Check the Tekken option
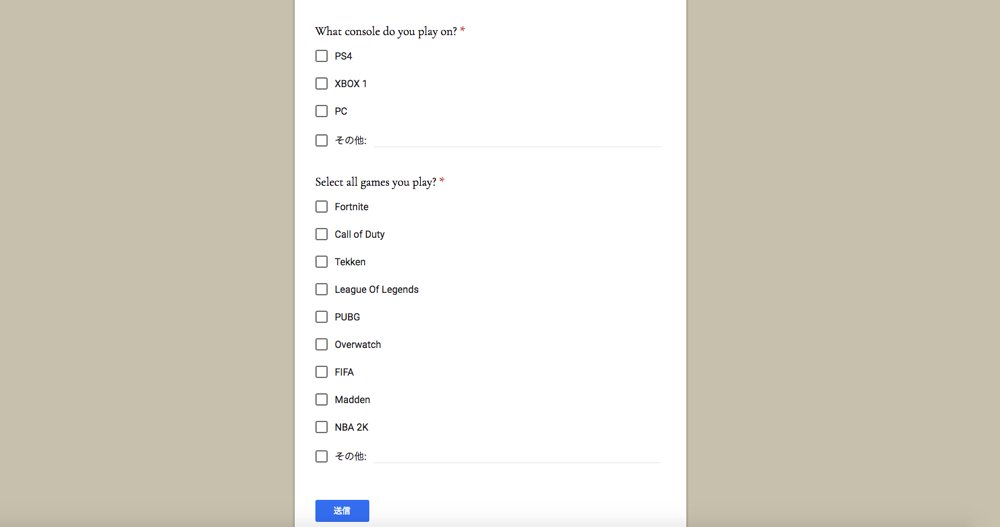The width and height of the screenshot is (1000, 527). pos(321,262)
